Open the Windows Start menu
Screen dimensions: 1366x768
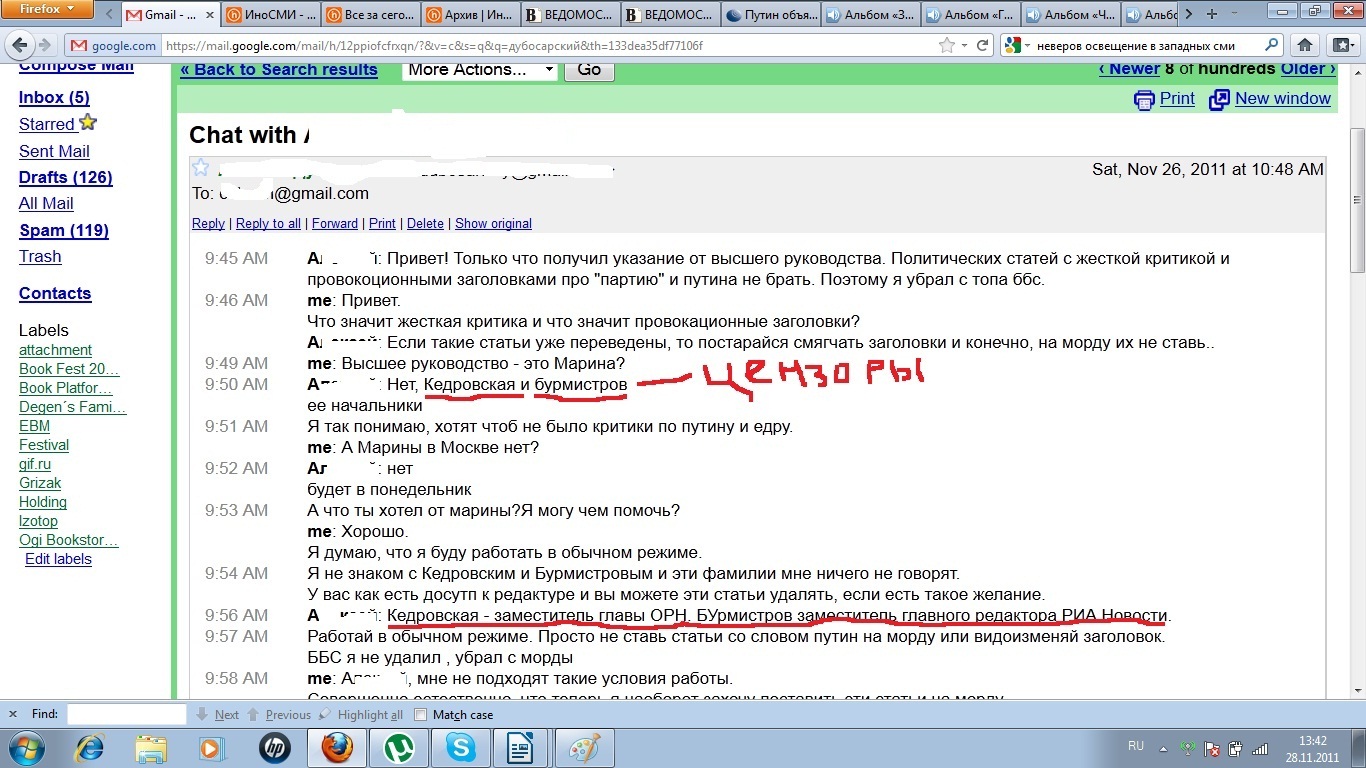coord(25,748)
